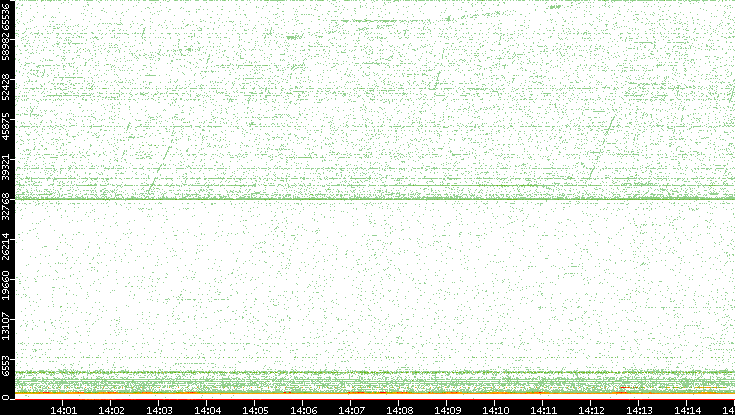The height and width of the screenshot is (415, 735).
Task: Click the 14:14 time axis label
Action: pyautogui.click(x=687, y=410)
